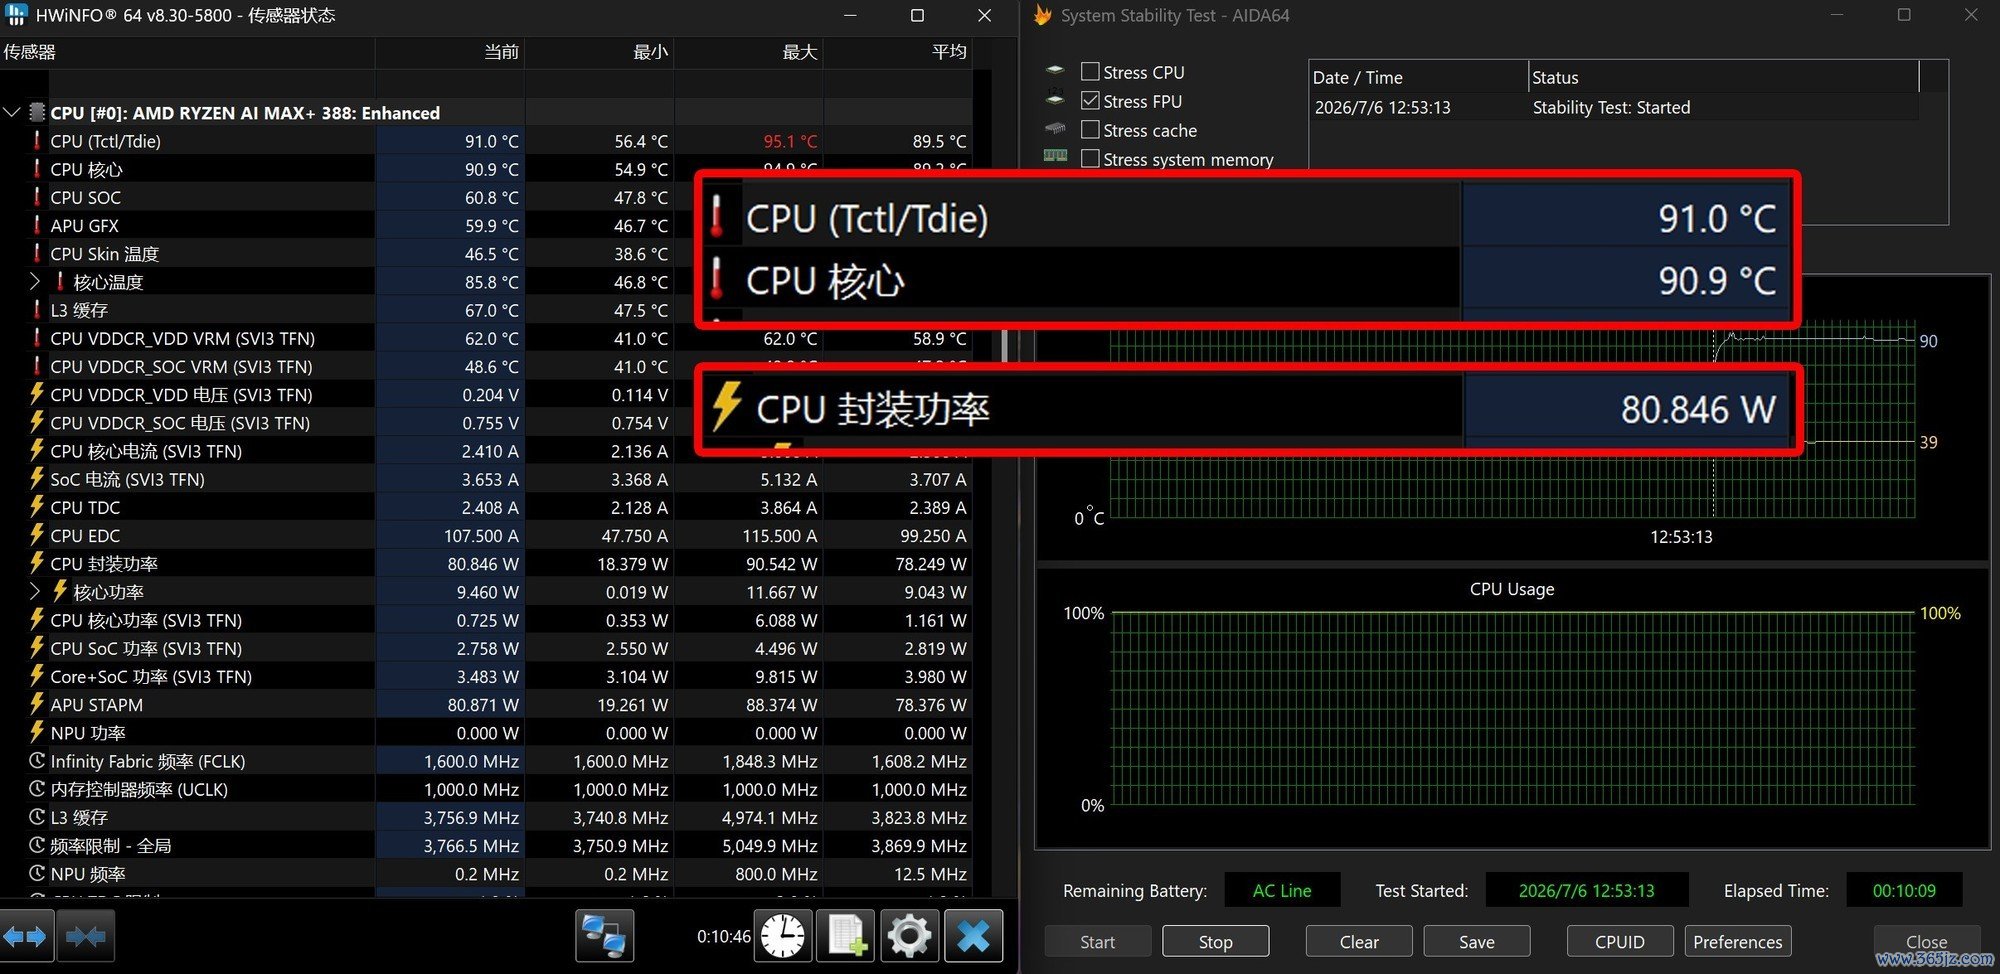The width and height of the screenshot is (2000, 974).
Task: Click the Status column header in AIDA64 log
Action: tap(1724, 77)
